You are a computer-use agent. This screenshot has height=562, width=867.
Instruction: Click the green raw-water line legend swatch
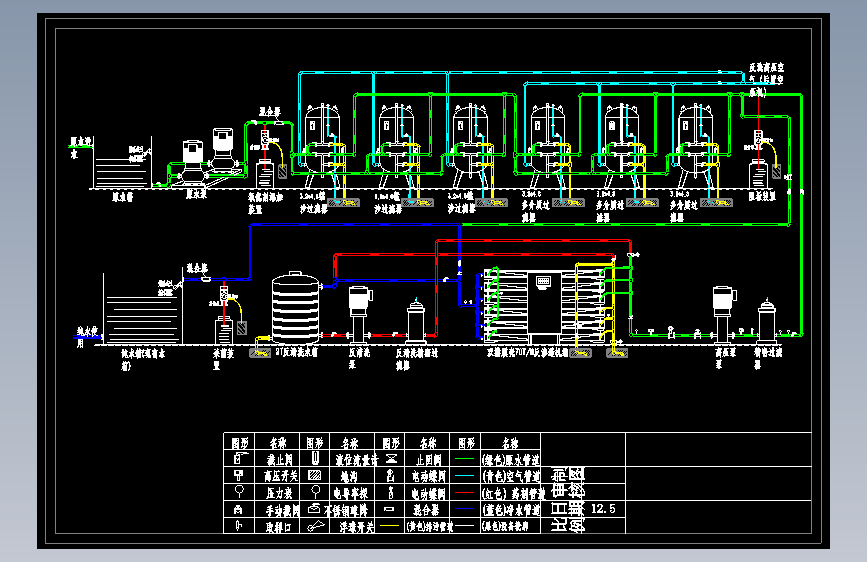464,459
